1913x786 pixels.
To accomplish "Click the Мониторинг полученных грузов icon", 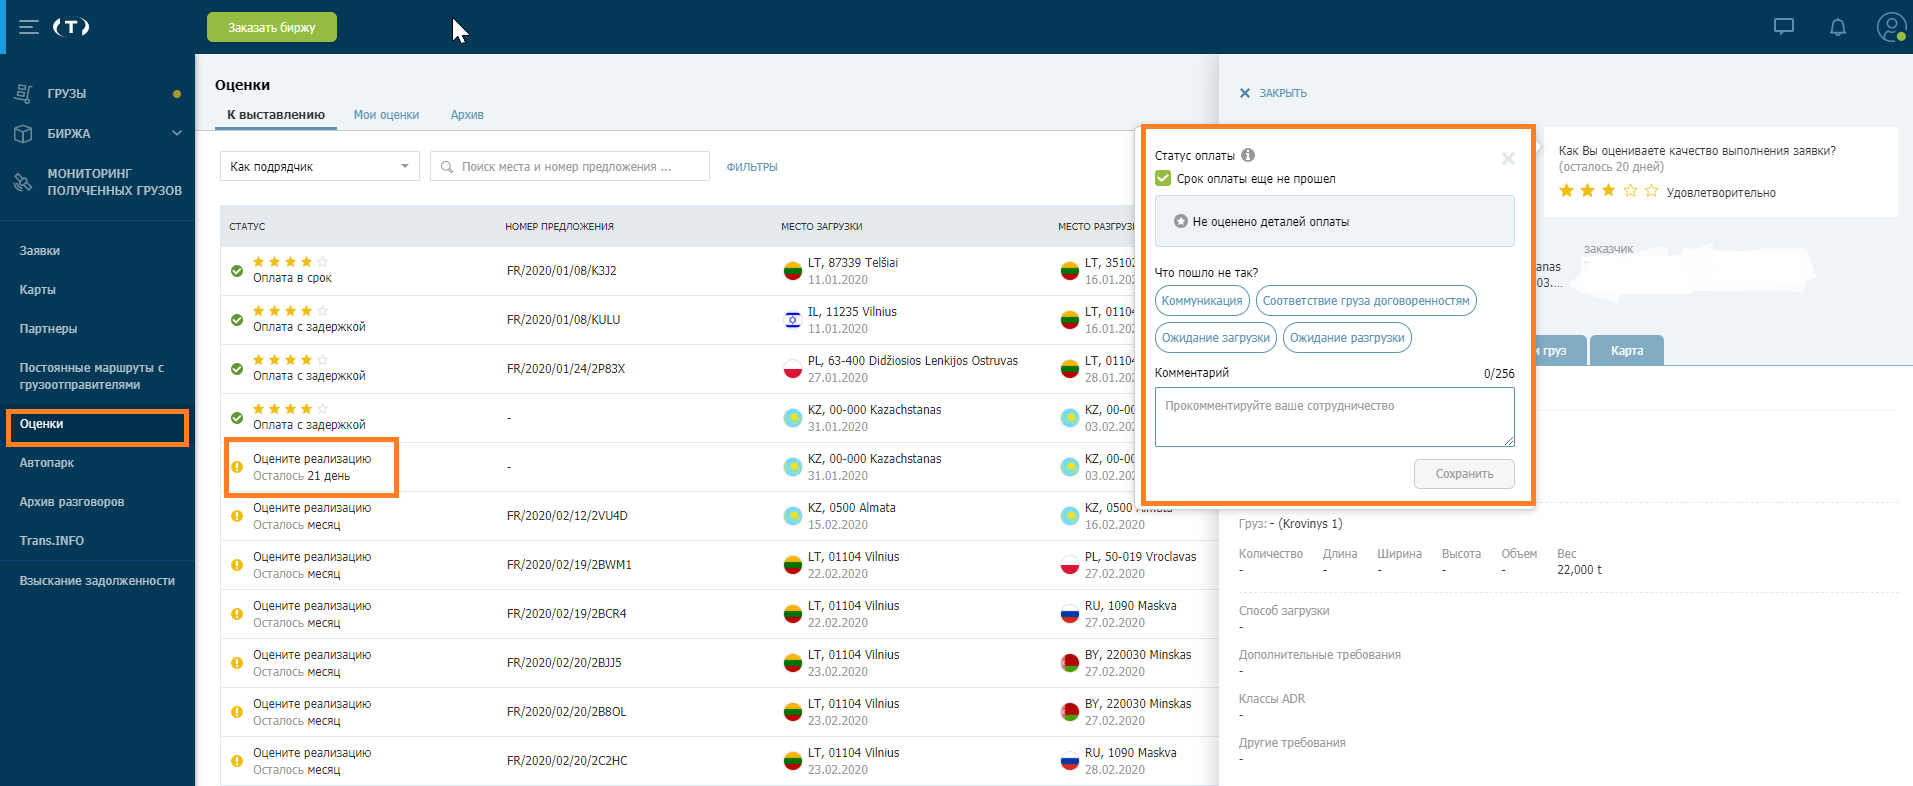I will [23, 182].
